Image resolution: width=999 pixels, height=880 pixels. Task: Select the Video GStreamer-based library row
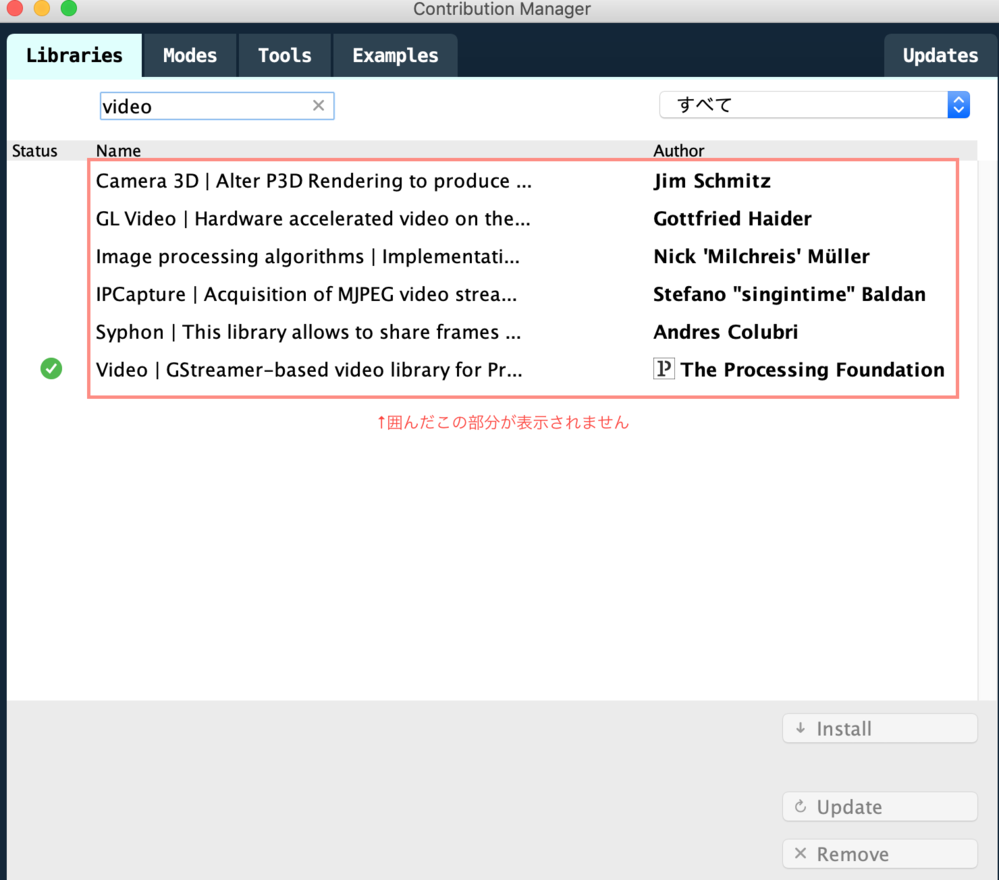coord(492,370)
